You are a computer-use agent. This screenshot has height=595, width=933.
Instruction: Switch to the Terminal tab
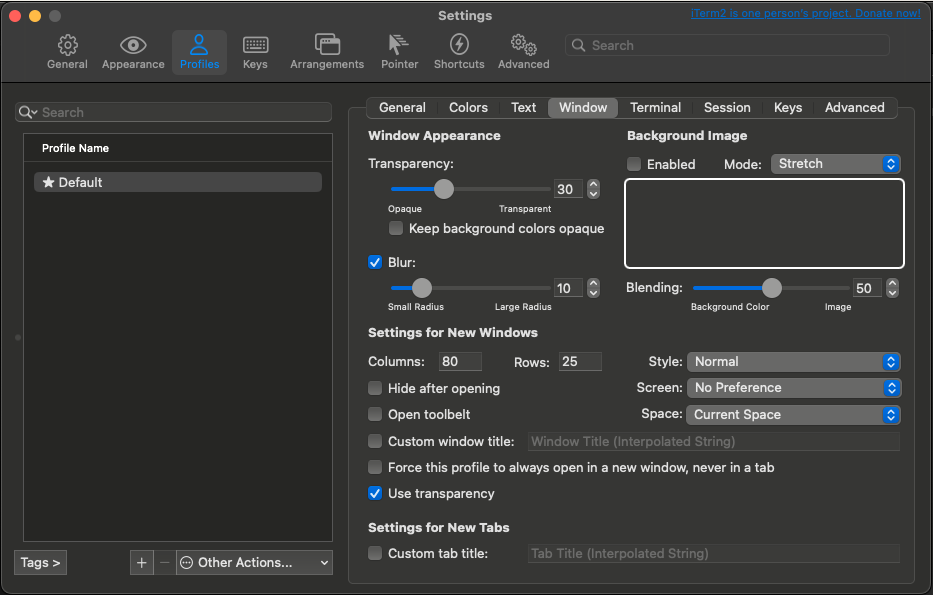655,108
